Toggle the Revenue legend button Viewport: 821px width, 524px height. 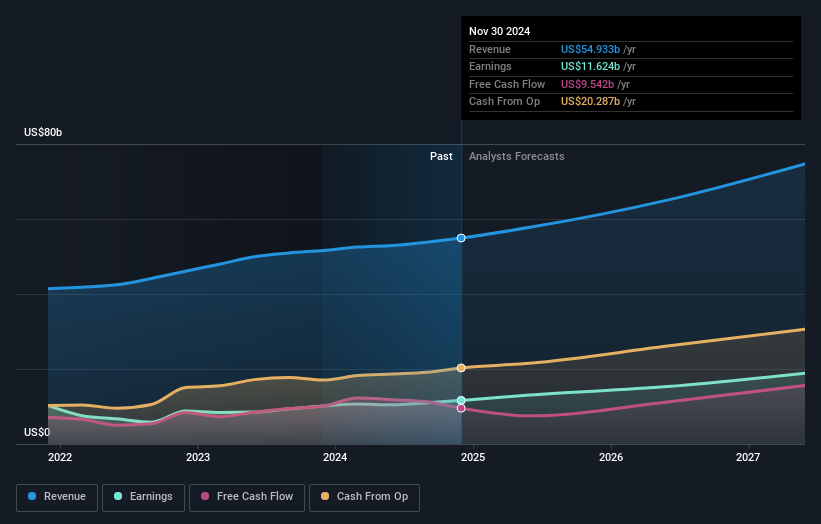click(57, 497)
